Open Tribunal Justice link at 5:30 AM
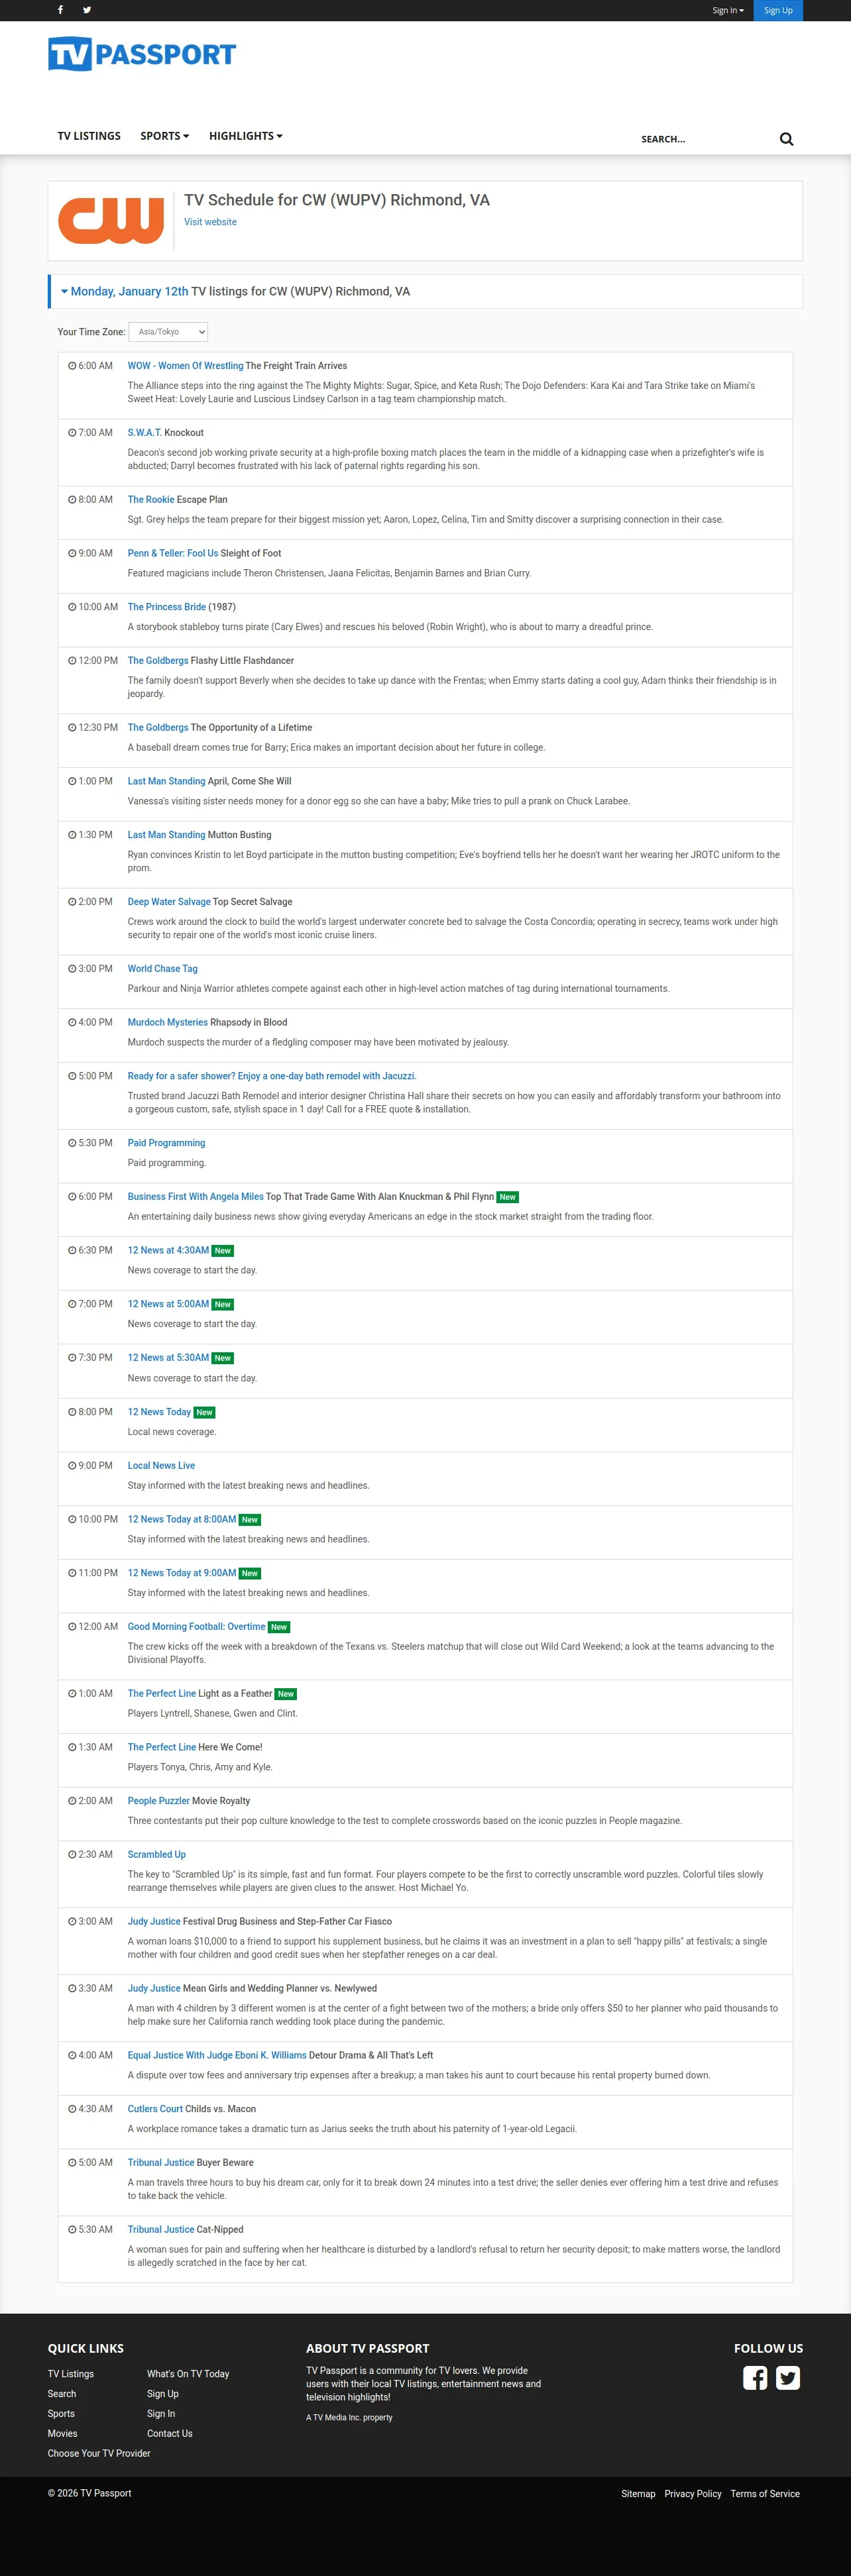The height and width of the screenshot is (2576, 851). pyautogui.click(x=161, y=2230)
